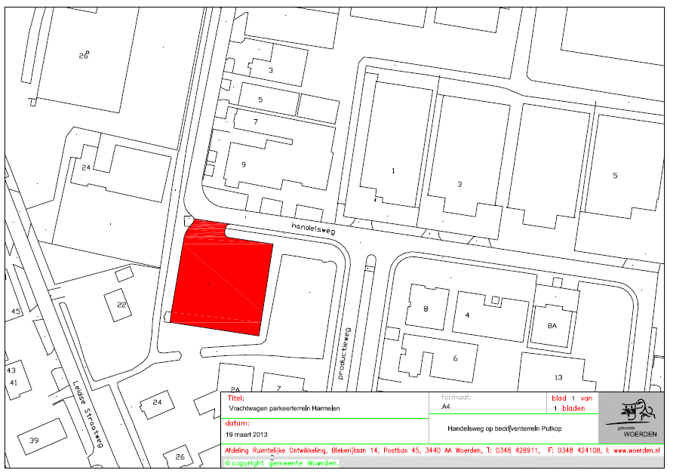Click building number 13
673x475 pixels.
[559, 376]
